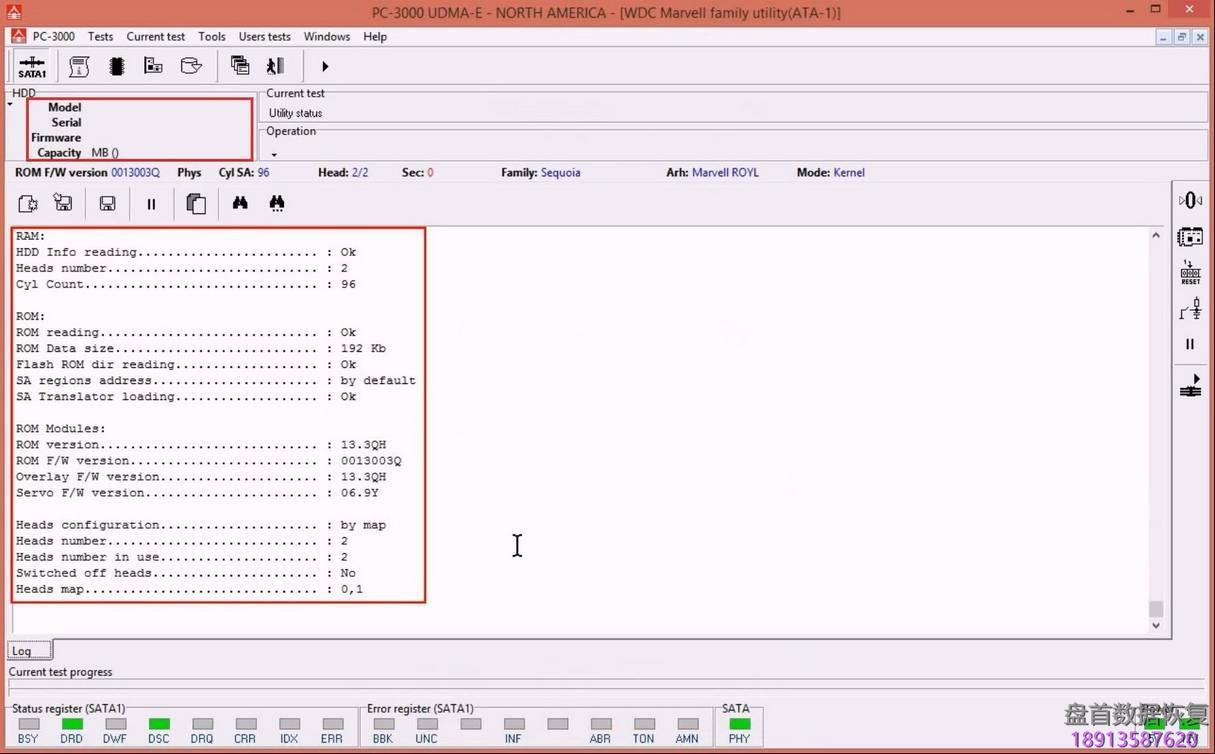
Task: Pause logging with the pause icon
Action: (151, 203)
